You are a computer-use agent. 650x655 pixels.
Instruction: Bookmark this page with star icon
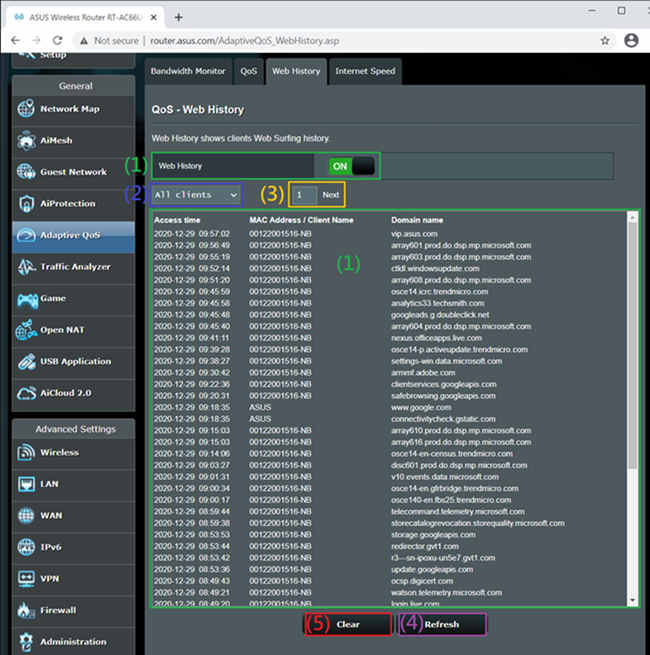pos(605,41)
